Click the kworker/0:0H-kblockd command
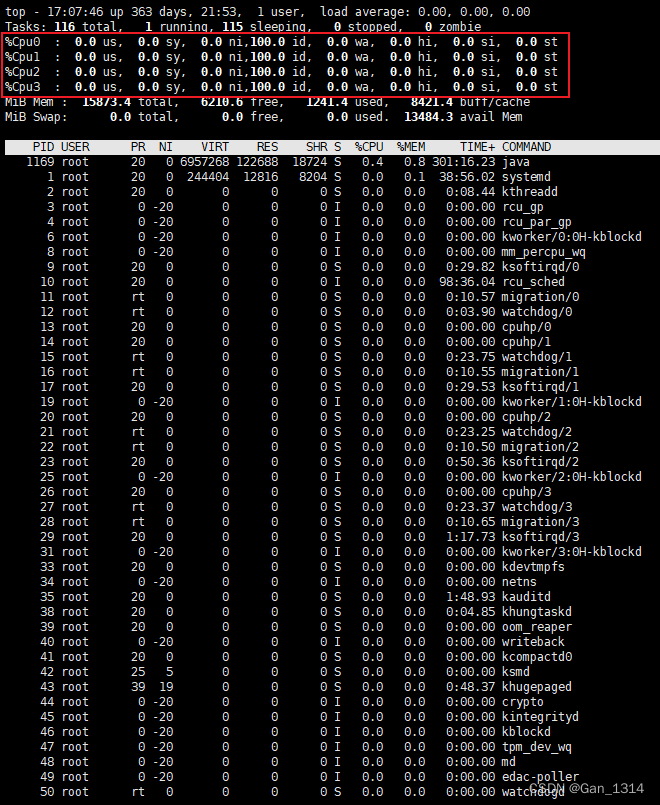Screen dimensions: 660x805 pyautogui.click(x=572, y=237)
